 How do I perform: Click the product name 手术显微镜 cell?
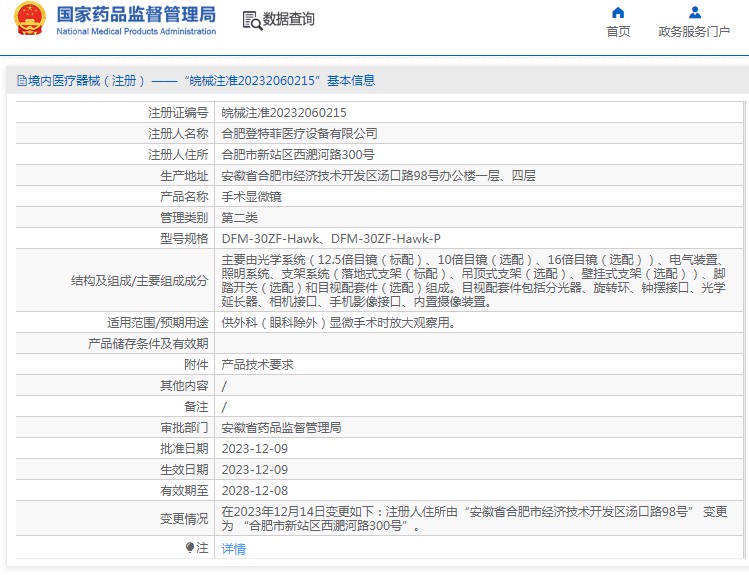(251, 197)
